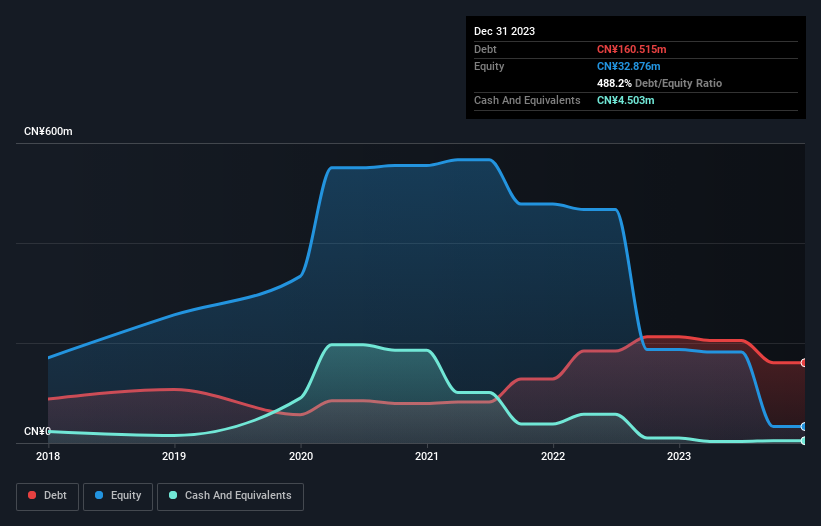Click the 2023 x-axis label

tap(679, 456)
